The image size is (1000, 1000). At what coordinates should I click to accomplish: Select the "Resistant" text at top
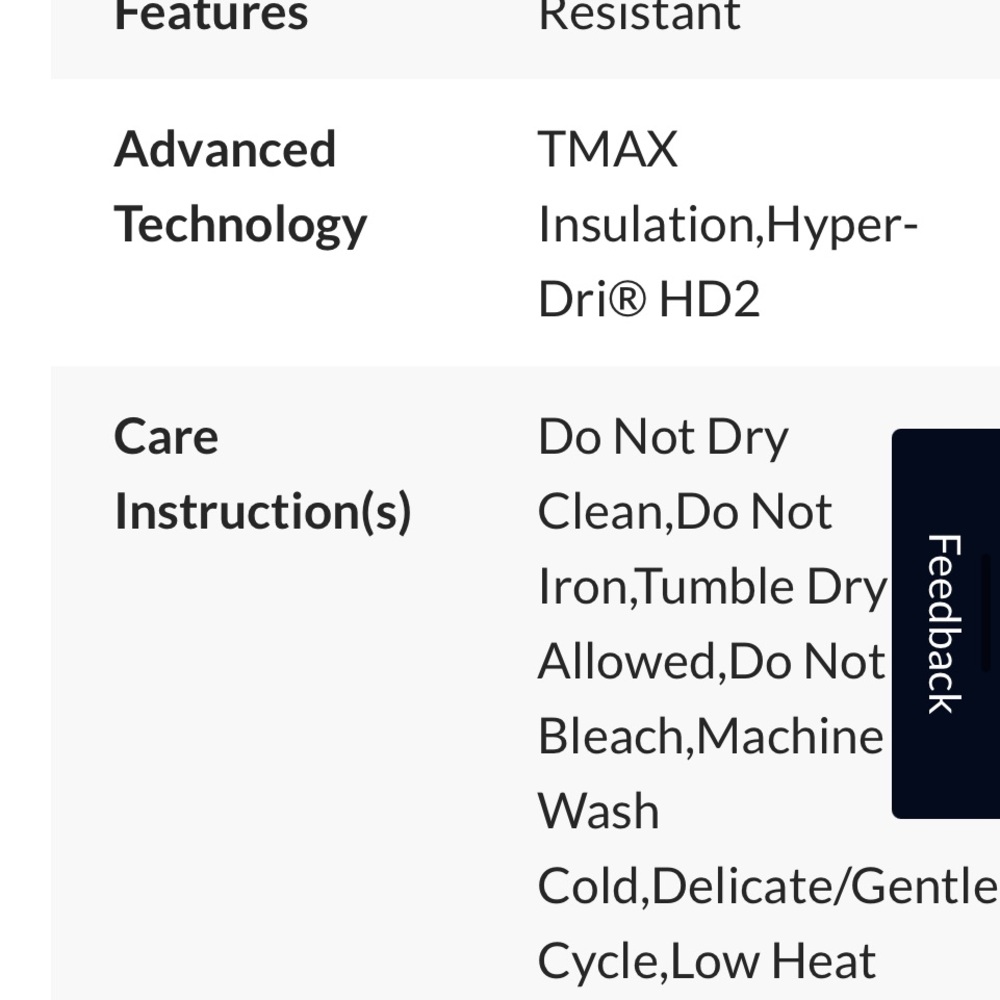click(639, 15)
